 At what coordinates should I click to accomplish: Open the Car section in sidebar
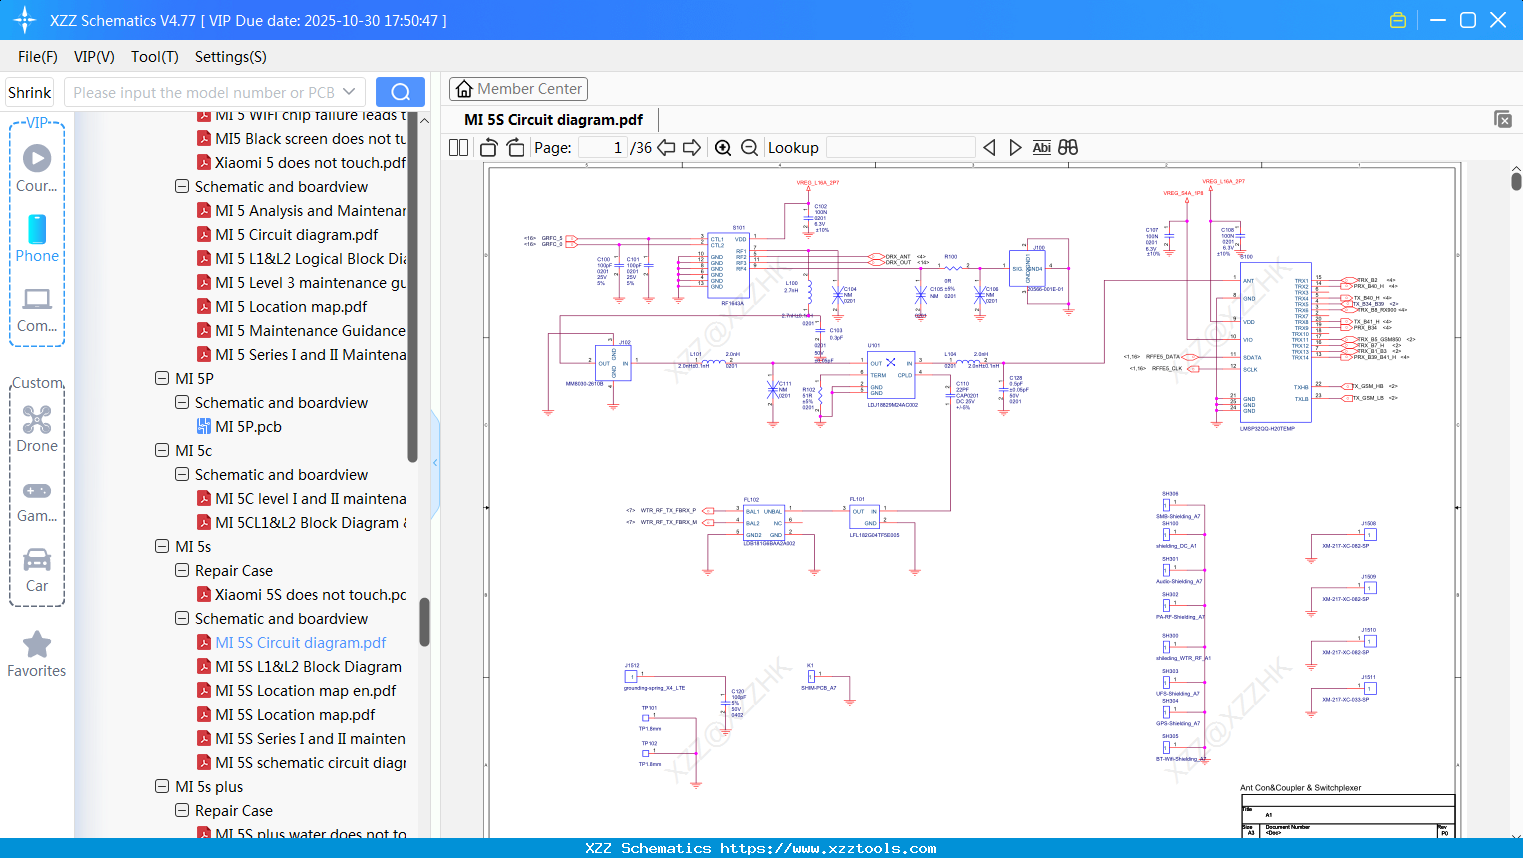click(x=37, y=561)
